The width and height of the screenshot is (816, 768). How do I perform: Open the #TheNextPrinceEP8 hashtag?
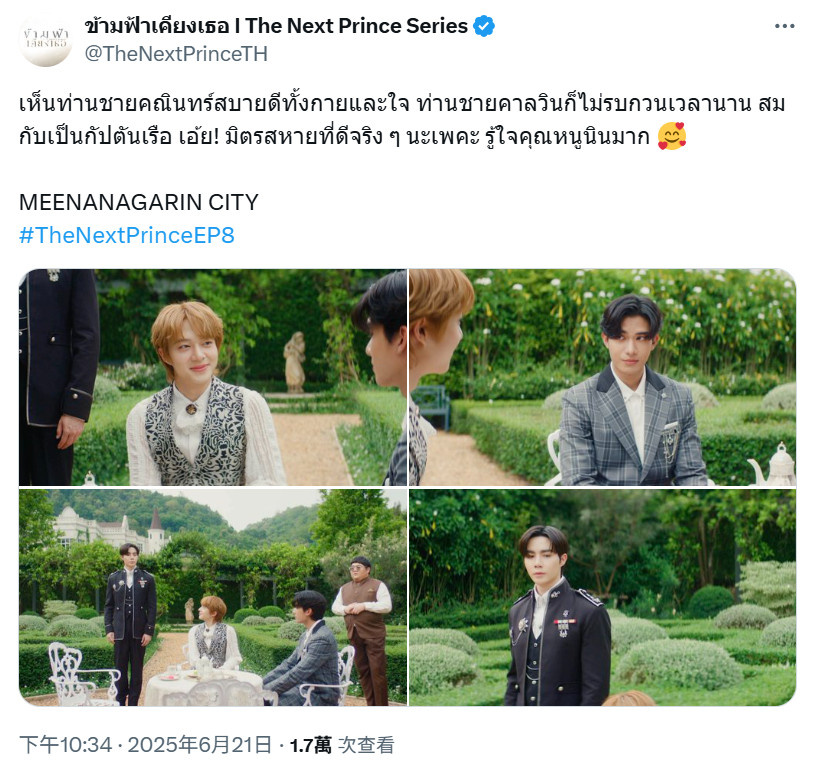click(x=127, y=235)
